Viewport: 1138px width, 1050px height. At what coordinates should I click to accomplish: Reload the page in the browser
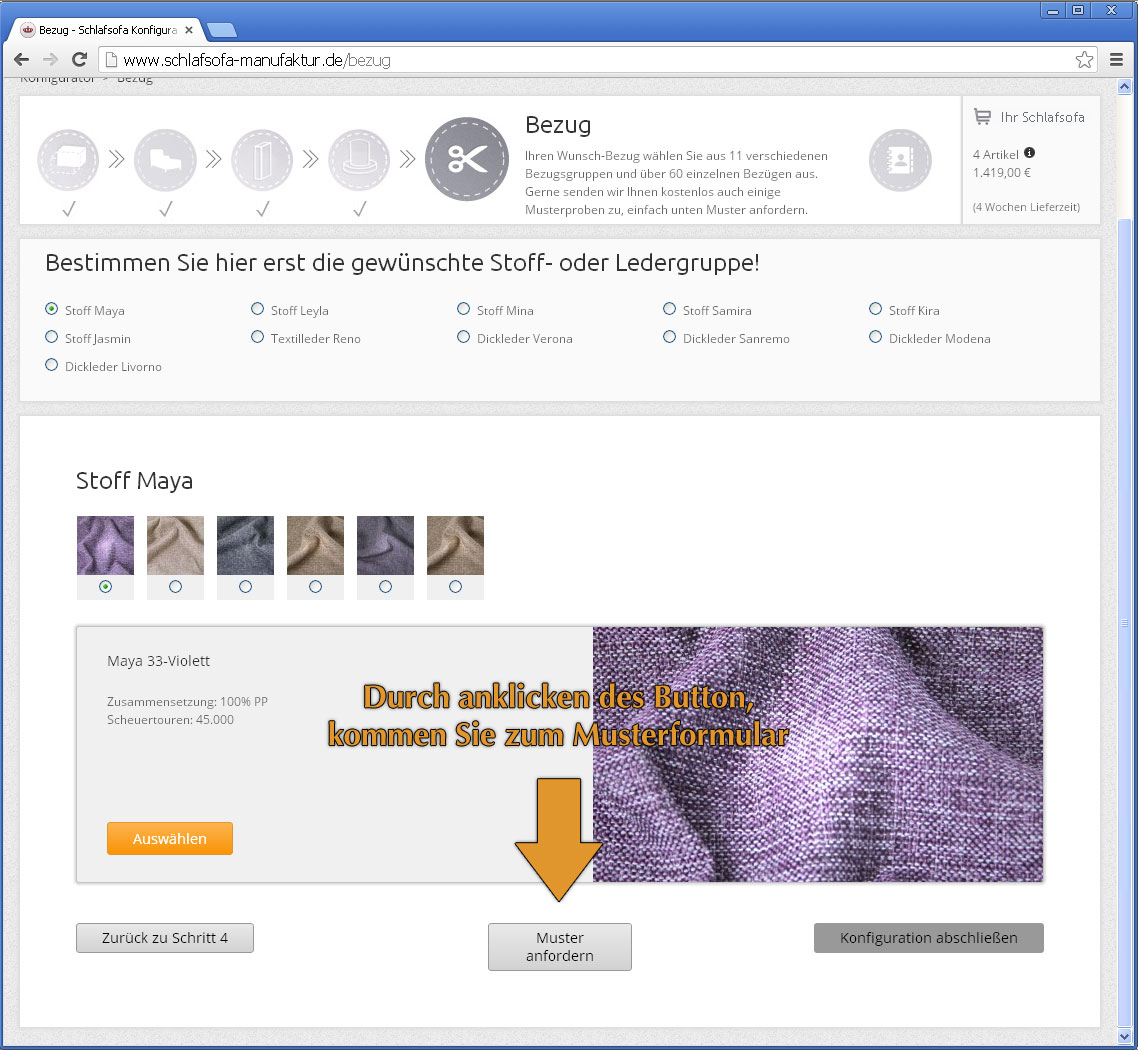[x=79, y=60]
